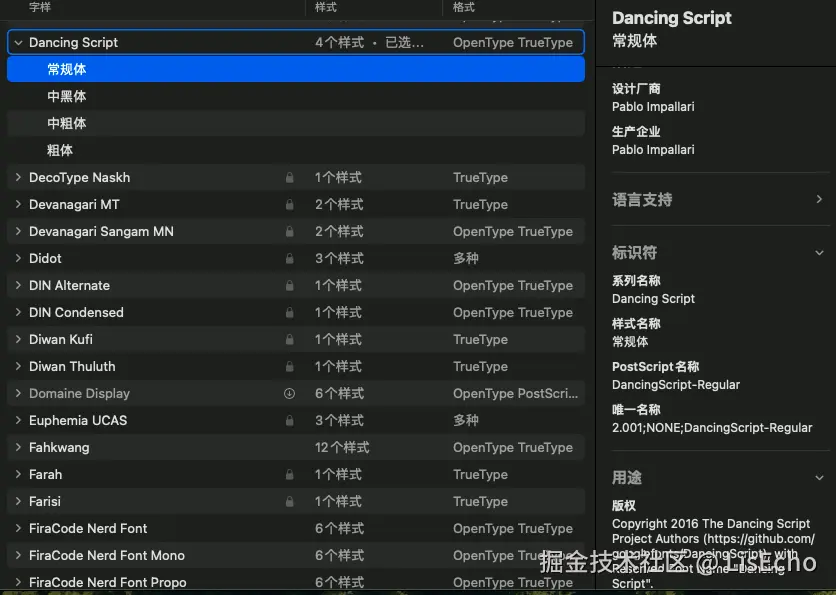Click the Fahkwang 12个样式 cell

point(342,447)
